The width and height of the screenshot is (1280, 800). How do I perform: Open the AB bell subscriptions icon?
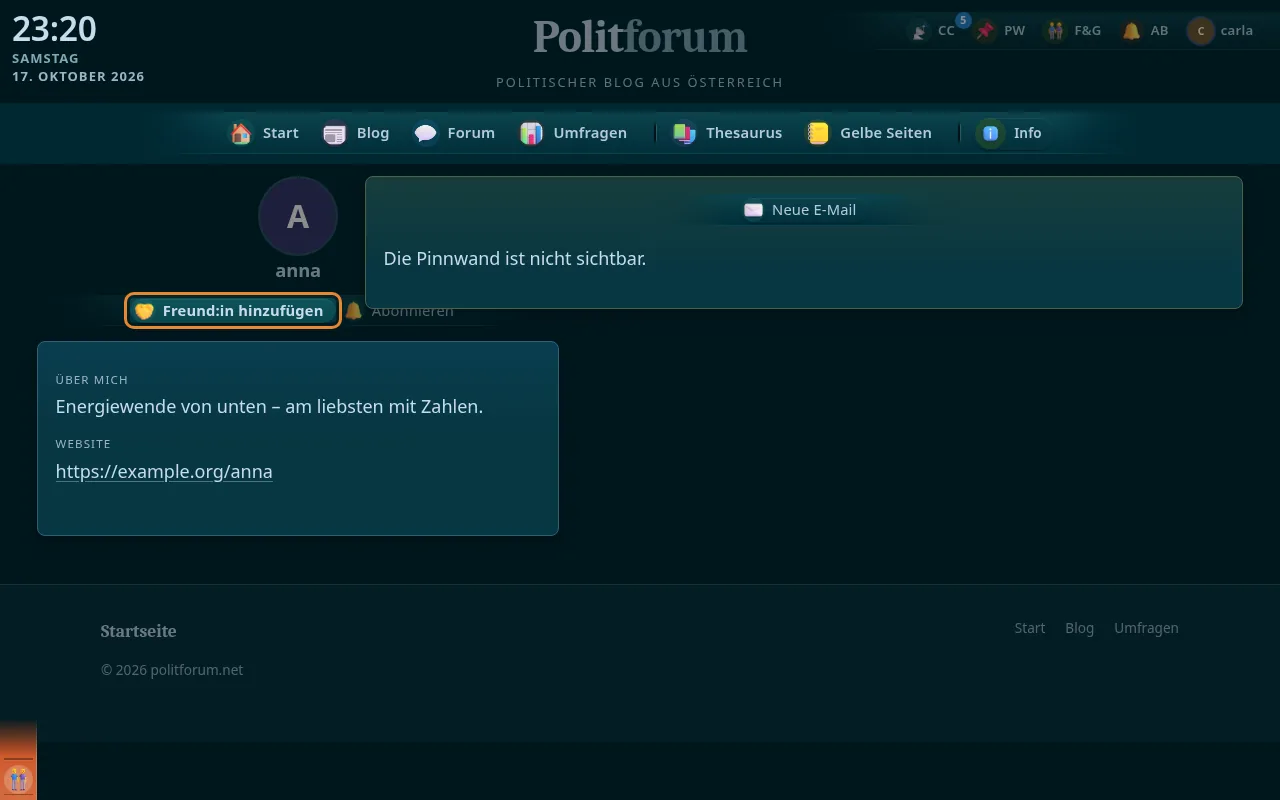tap(1131, 31)
